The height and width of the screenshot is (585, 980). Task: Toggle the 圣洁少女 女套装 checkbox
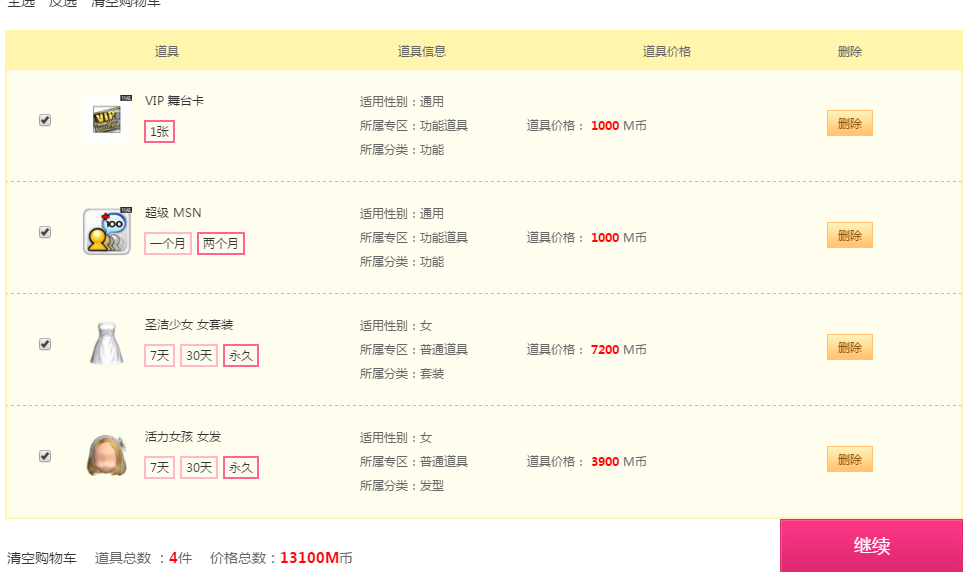45,344
